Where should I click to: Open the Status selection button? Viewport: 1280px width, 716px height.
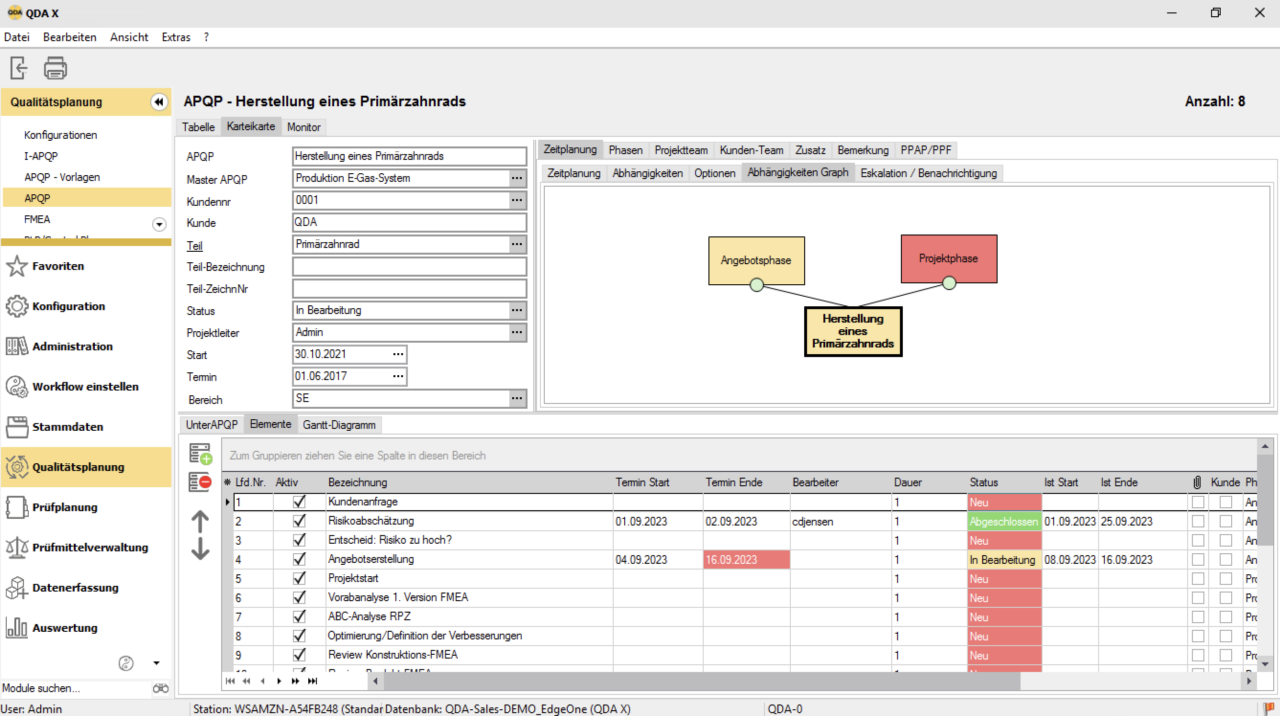pos(517,310)
